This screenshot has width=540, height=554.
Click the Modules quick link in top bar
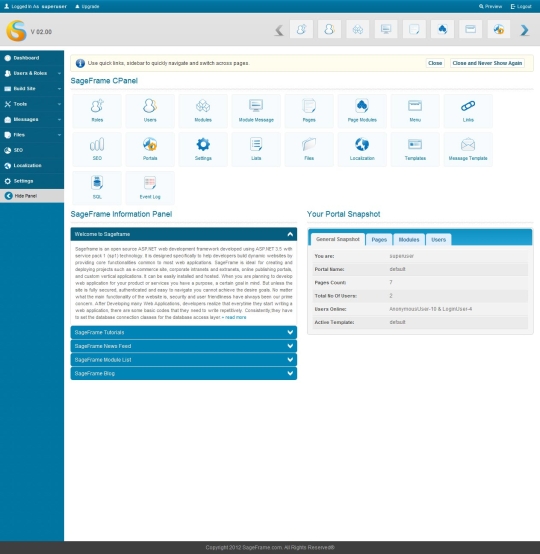(358, 29)
